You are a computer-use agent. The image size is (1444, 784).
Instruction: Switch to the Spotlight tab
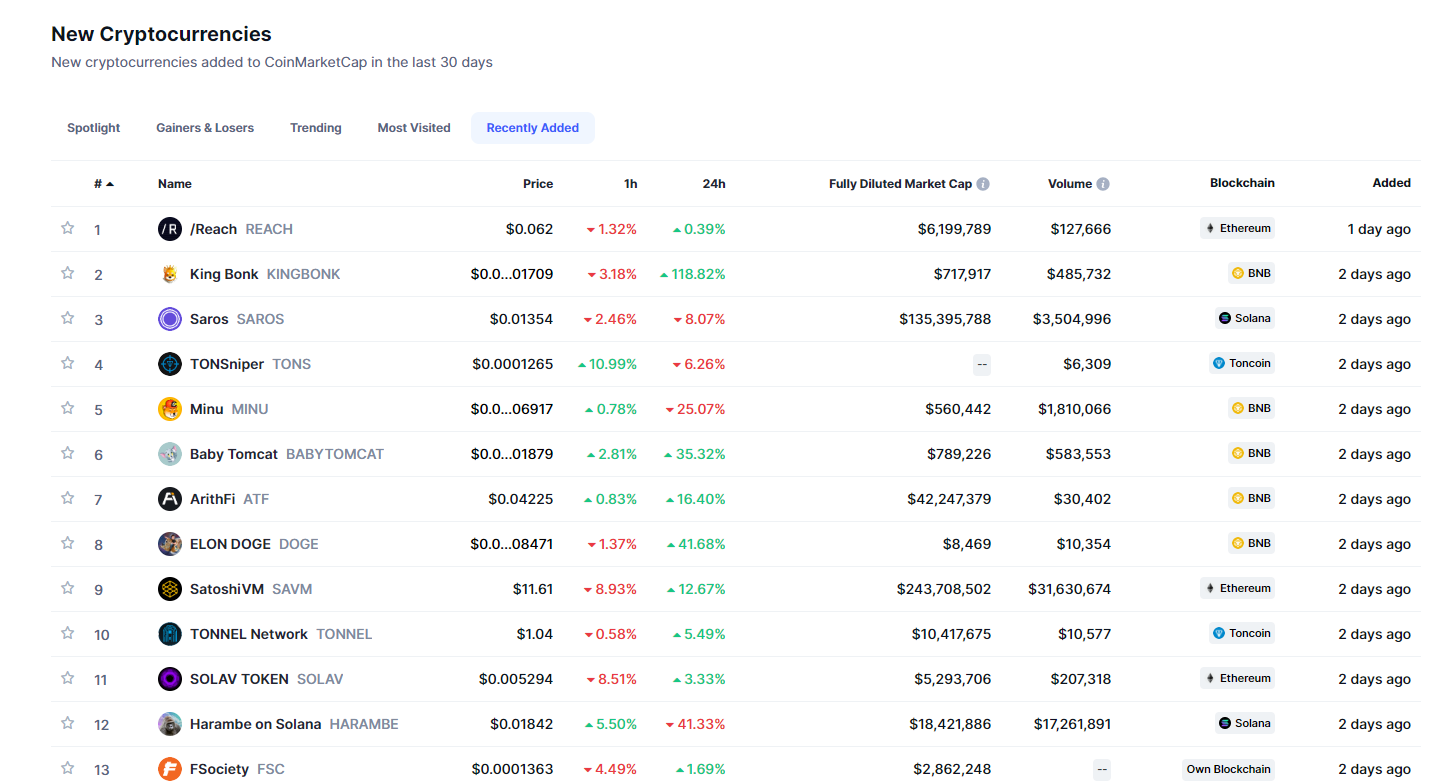94,128
